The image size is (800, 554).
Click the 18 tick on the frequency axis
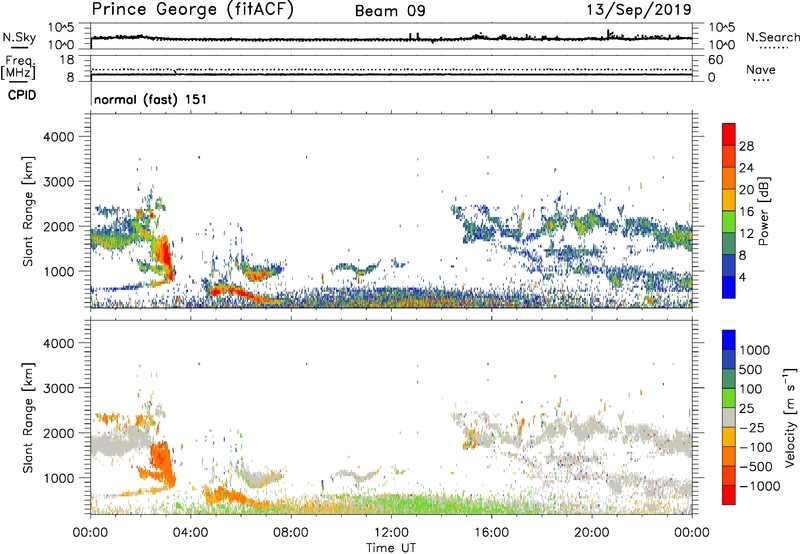[67, 60]
